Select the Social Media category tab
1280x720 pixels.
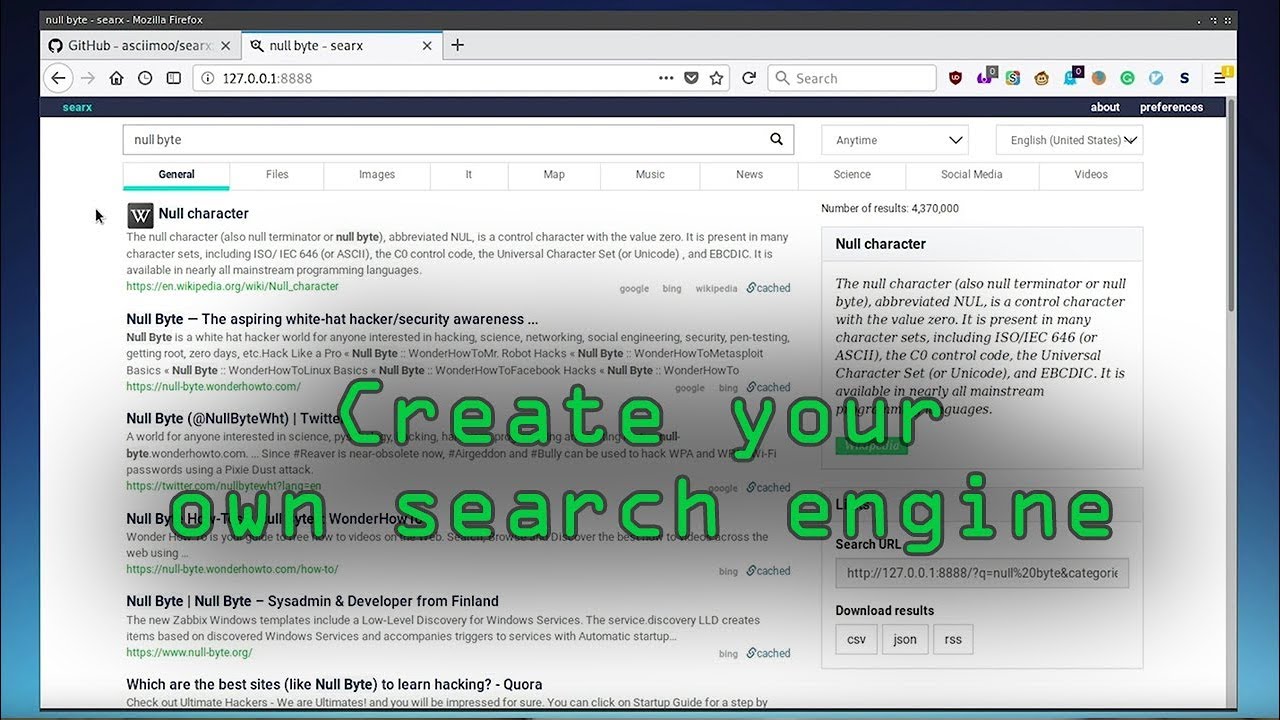click(972, 175)
